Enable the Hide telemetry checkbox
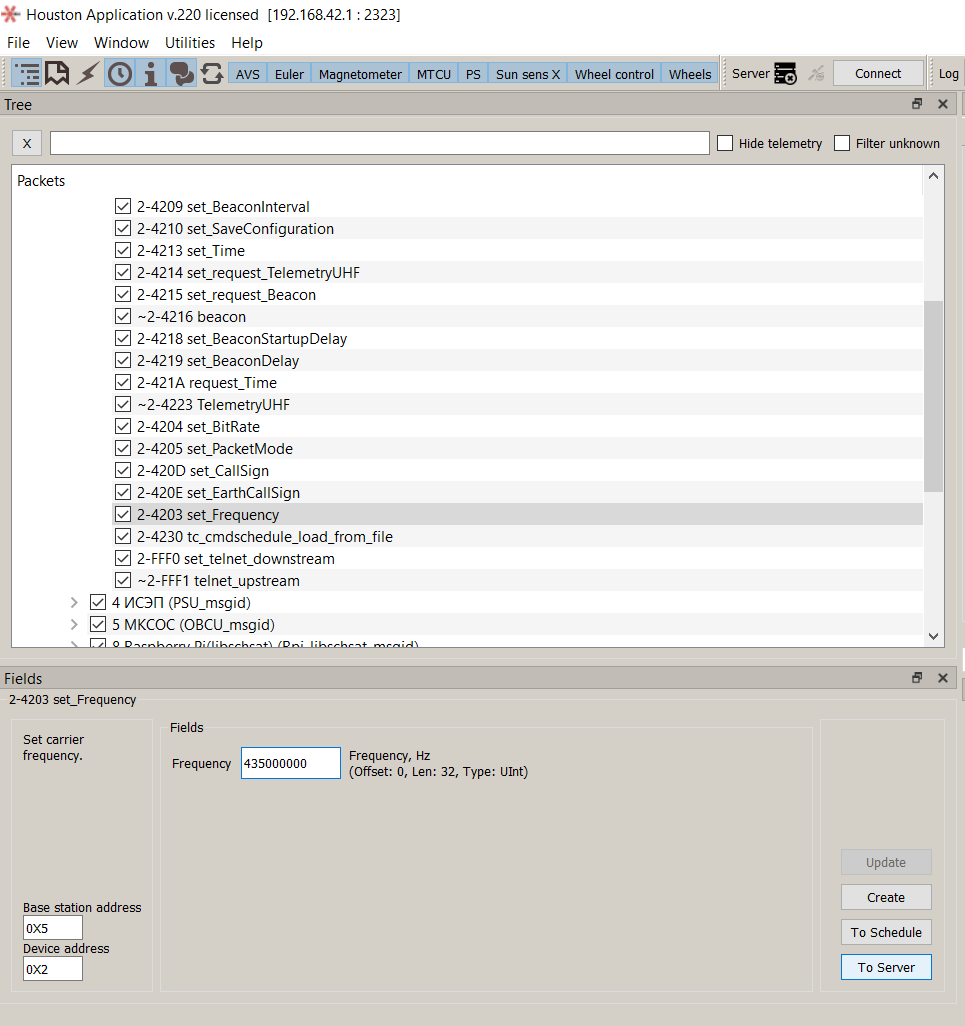The width and height of the screenshot is (965, 1026). (x=725, y=143)
